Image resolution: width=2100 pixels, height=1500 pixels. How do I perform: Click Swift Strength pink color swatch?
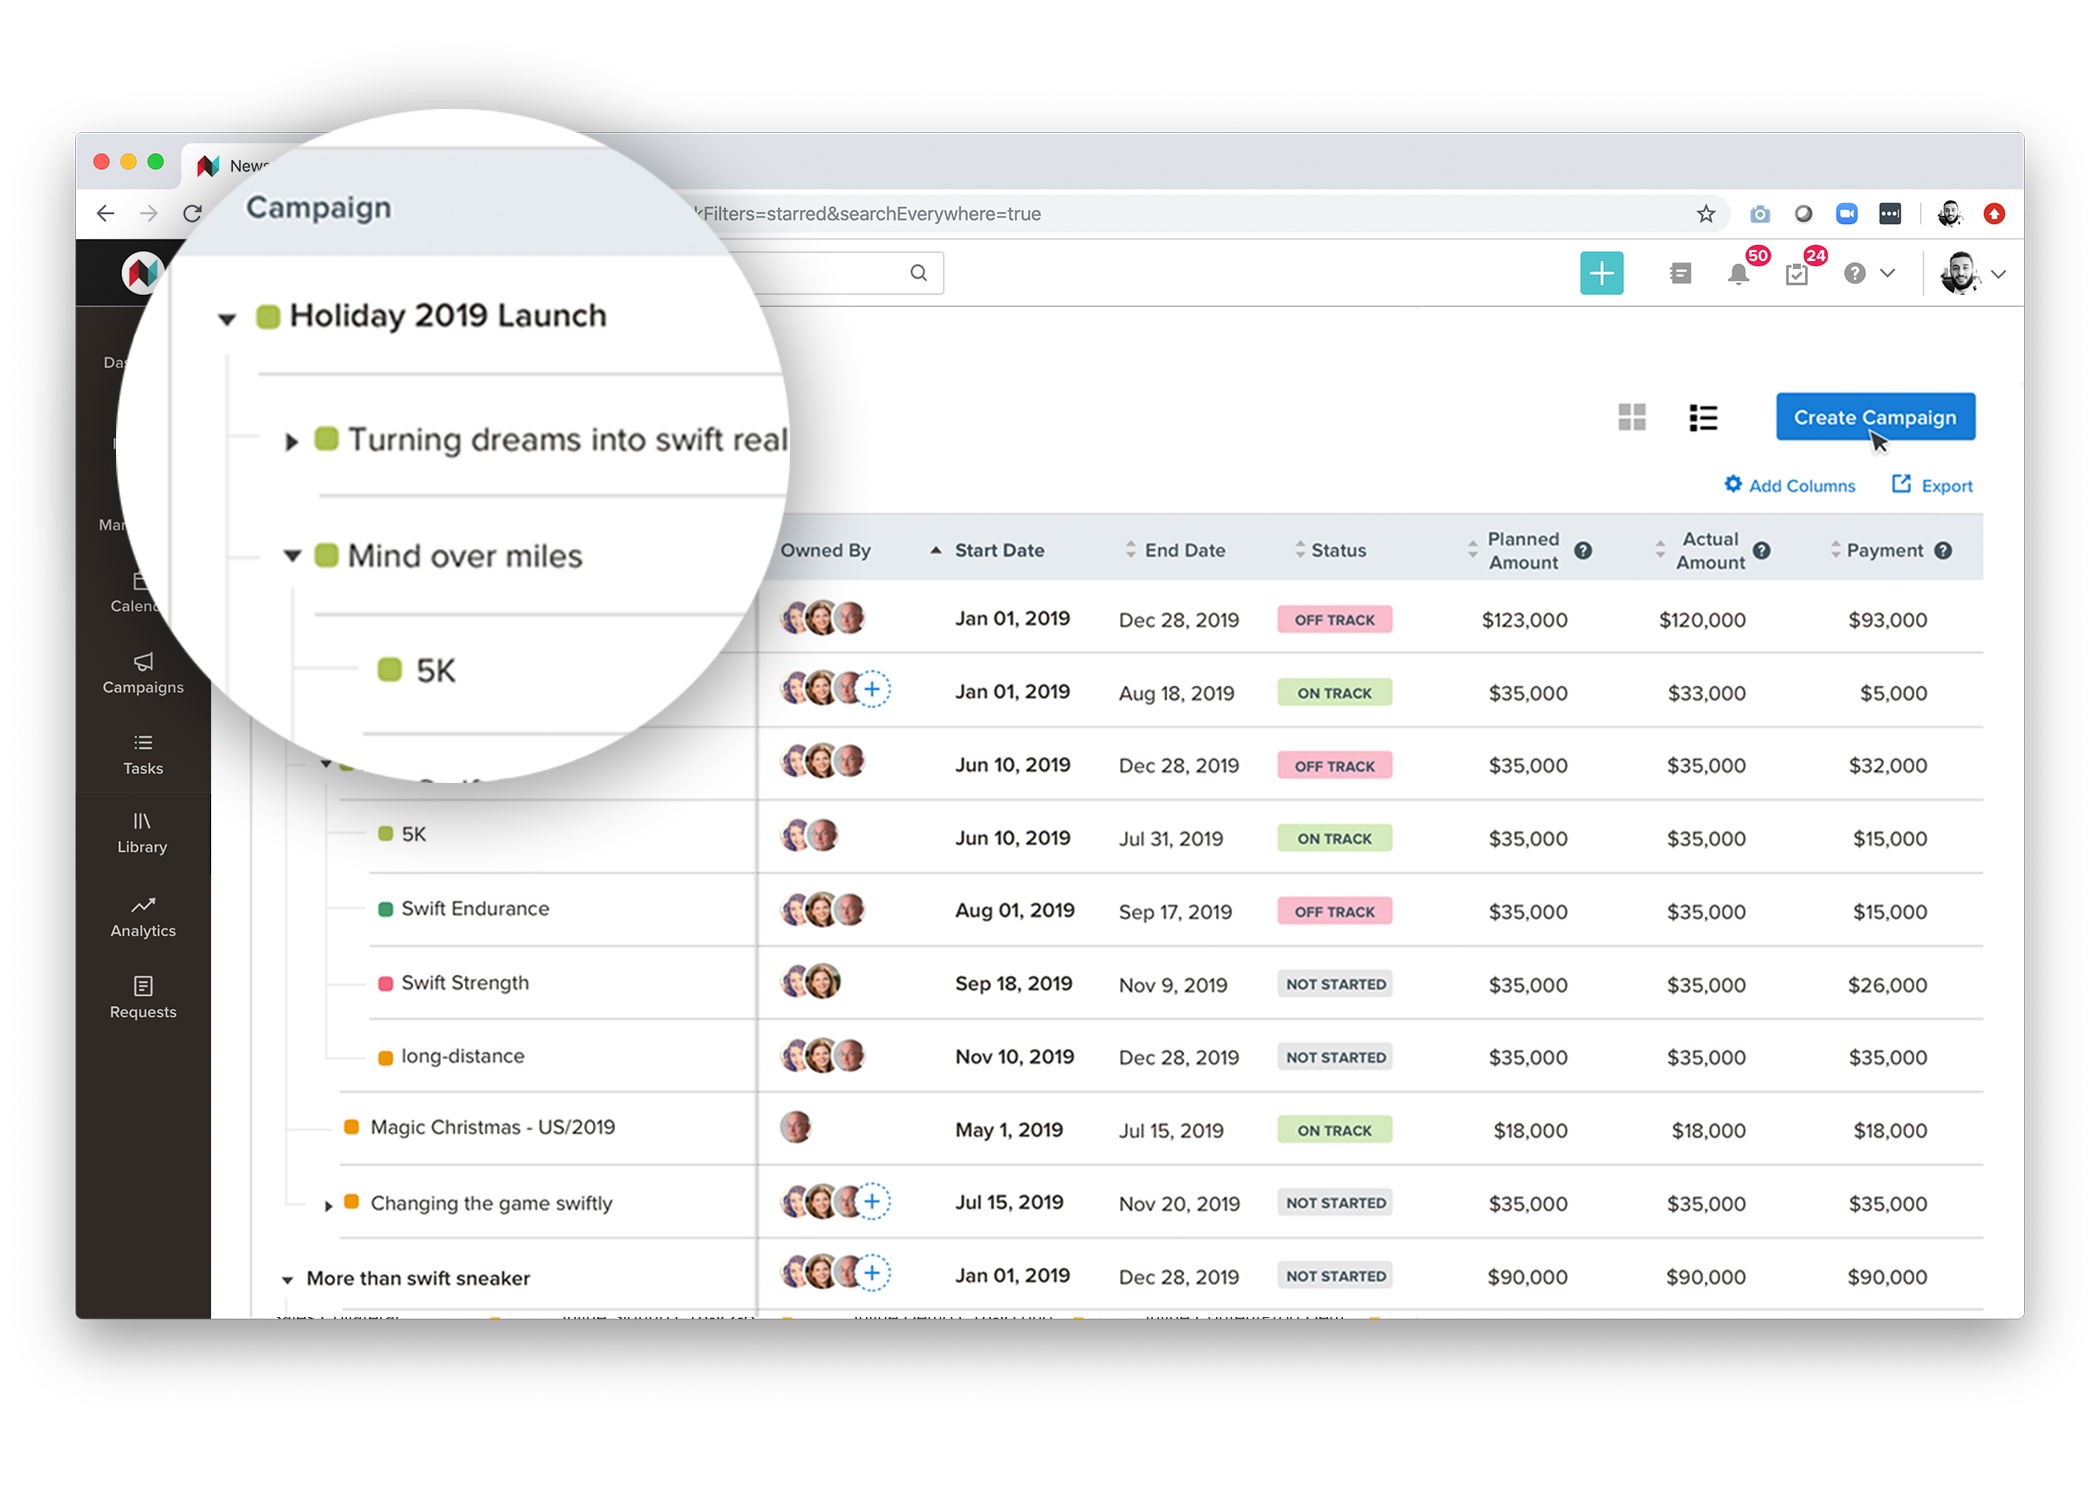385,983
